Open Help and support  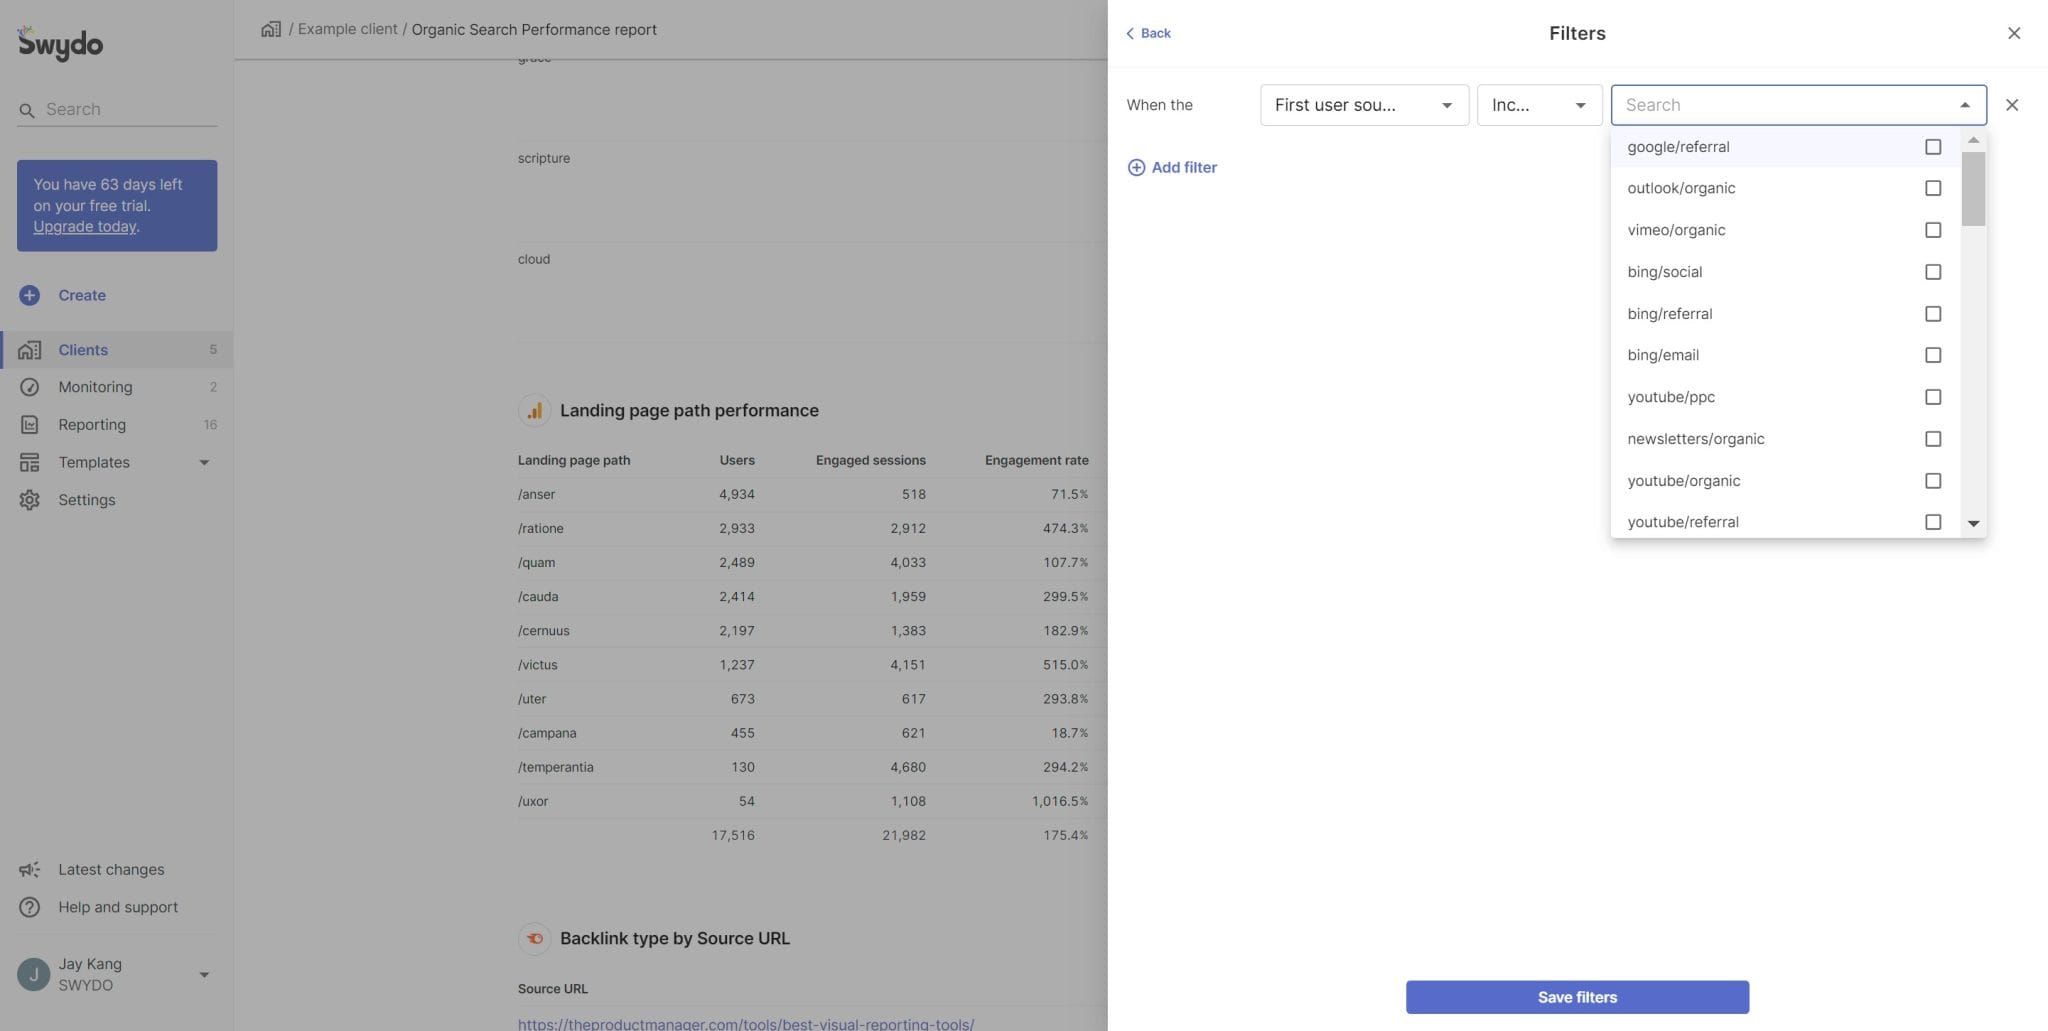point(117,907)
